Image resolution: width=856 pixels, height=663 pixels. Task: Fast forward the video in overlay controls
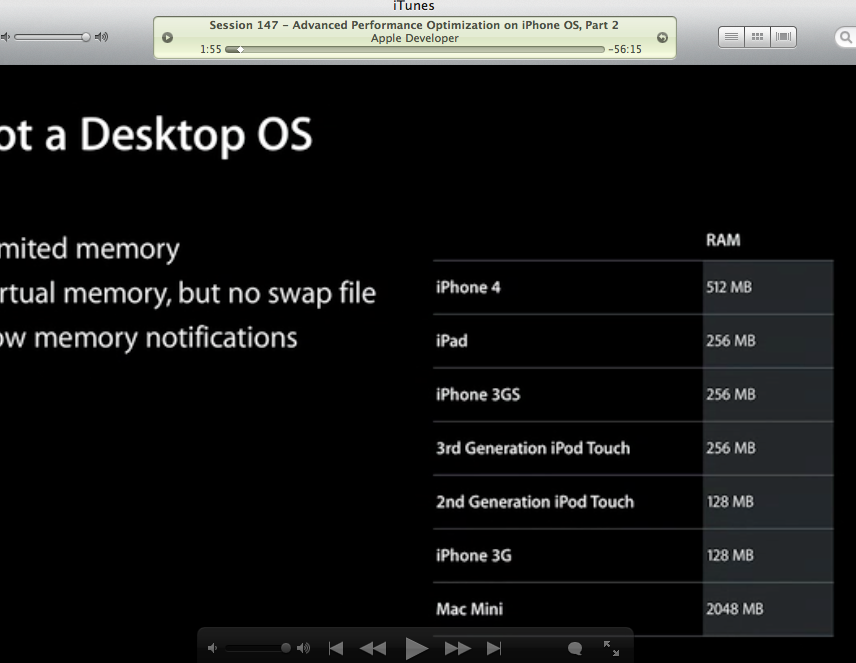tap(457, 649)
